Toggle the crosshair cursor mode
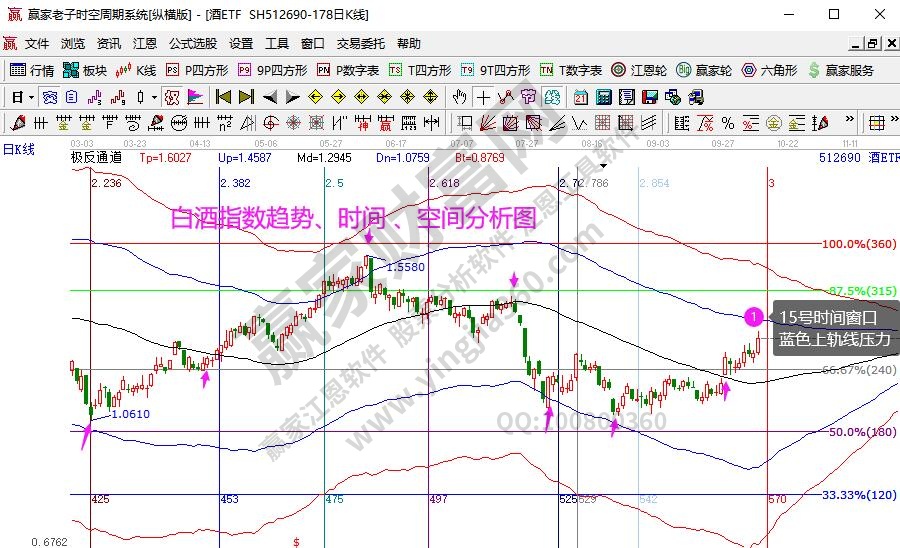Image resolution: width=900 pixels, height=548 pixels. (x=484, y=97)
